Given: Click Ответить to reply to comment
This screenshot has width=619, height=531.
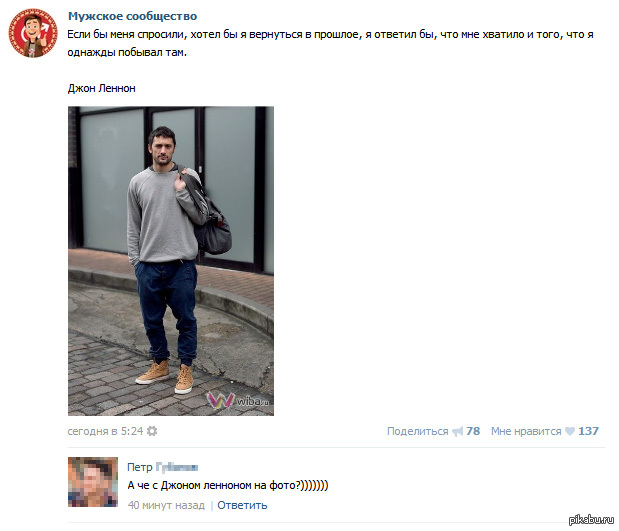Looking at the screenshot, I should pyautogui.click(x=242, y=505).
